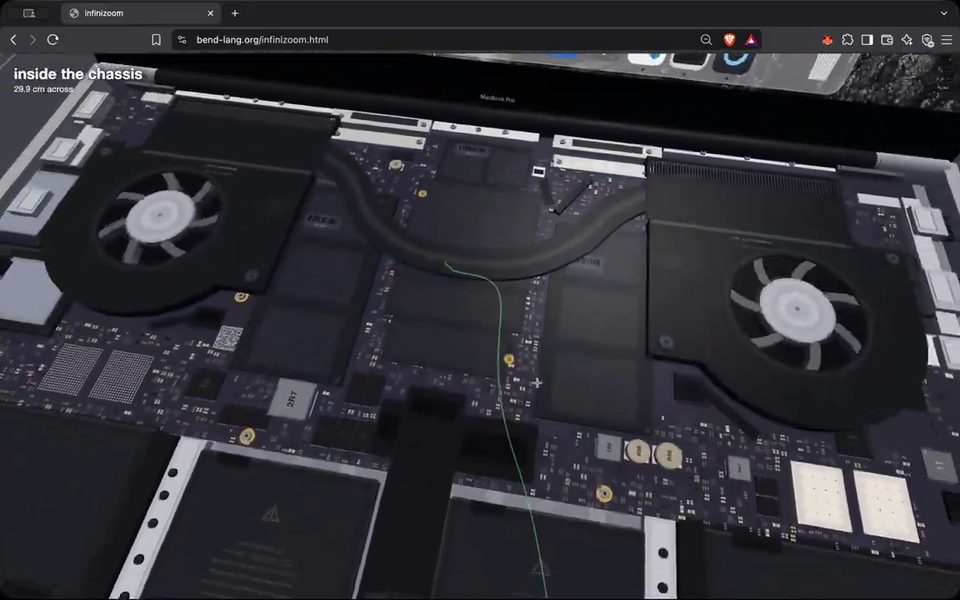
Task: Open the Brave Shields lion icon
Action: point(729,40)
